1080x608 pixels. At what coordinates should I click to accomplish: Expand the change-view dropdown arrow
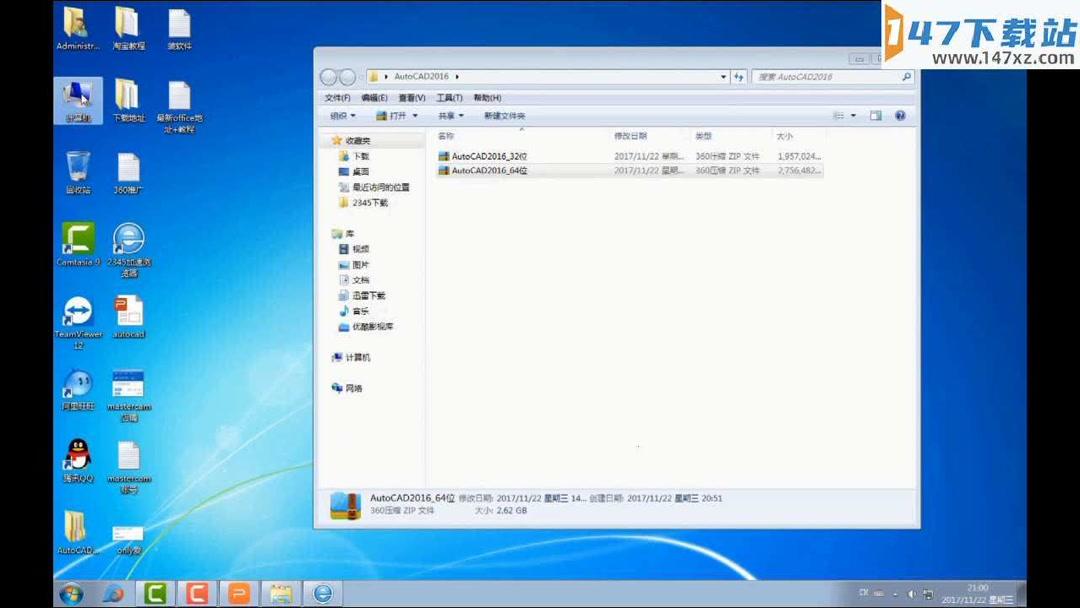pyautogui.click(x=852, y=115)
